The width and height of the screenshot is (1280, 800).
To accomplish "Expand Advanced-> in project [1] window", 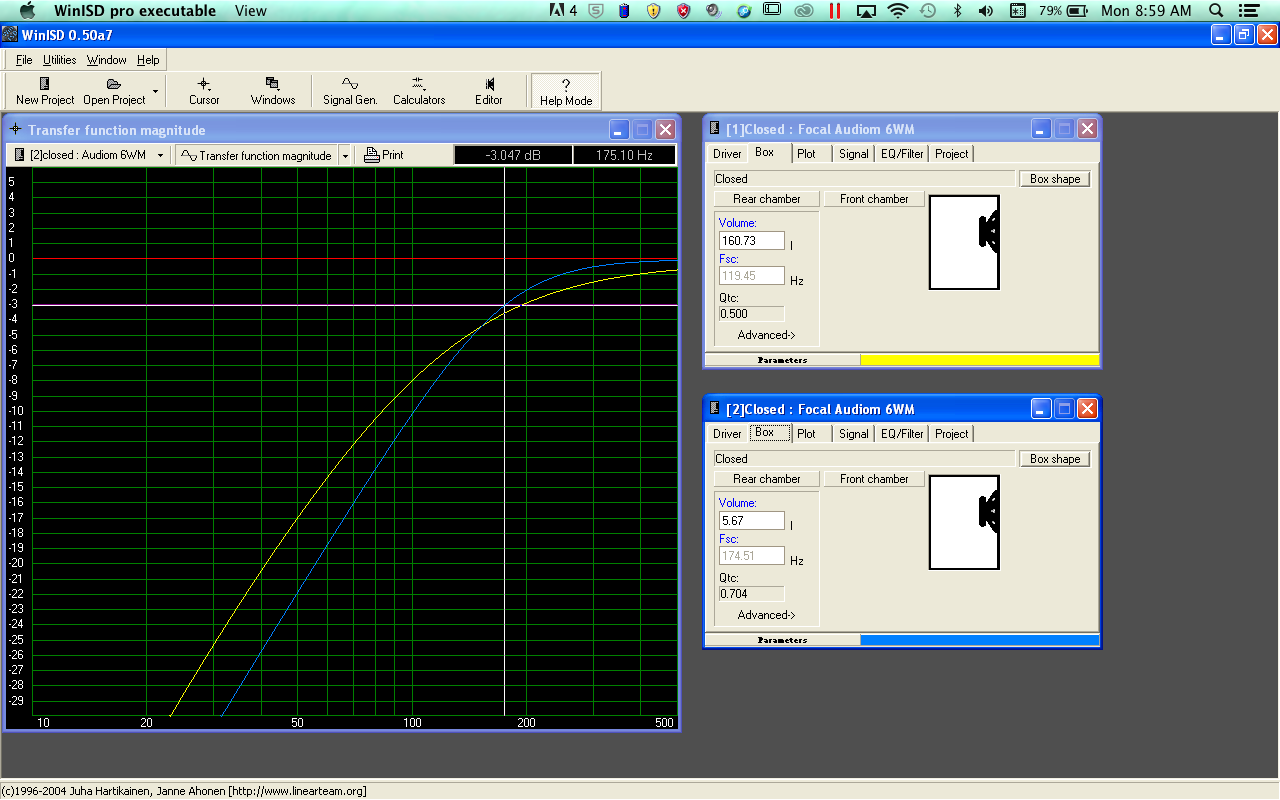I will tap(766, 335).
